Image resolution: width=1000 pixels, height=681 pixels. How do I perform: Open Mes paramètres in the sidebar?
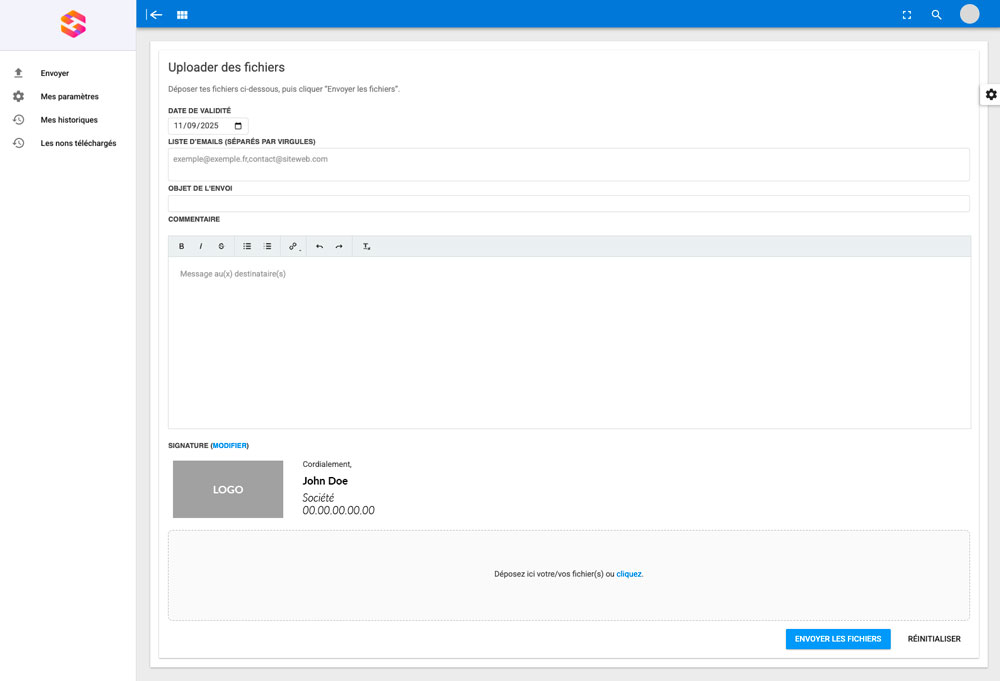click(x=71, y=96)
